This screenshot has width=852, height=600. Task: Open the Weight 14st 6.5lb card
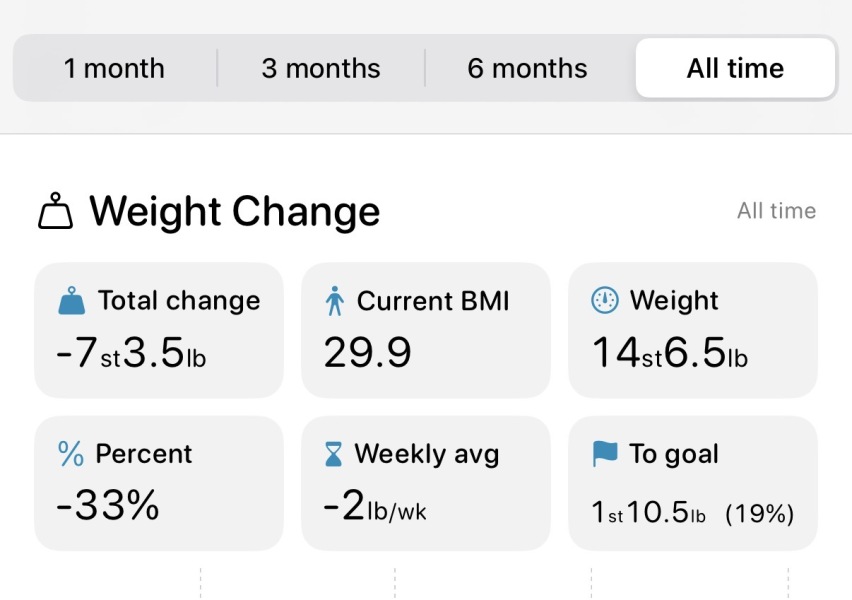pyautogui.click(x=692, y=330)
